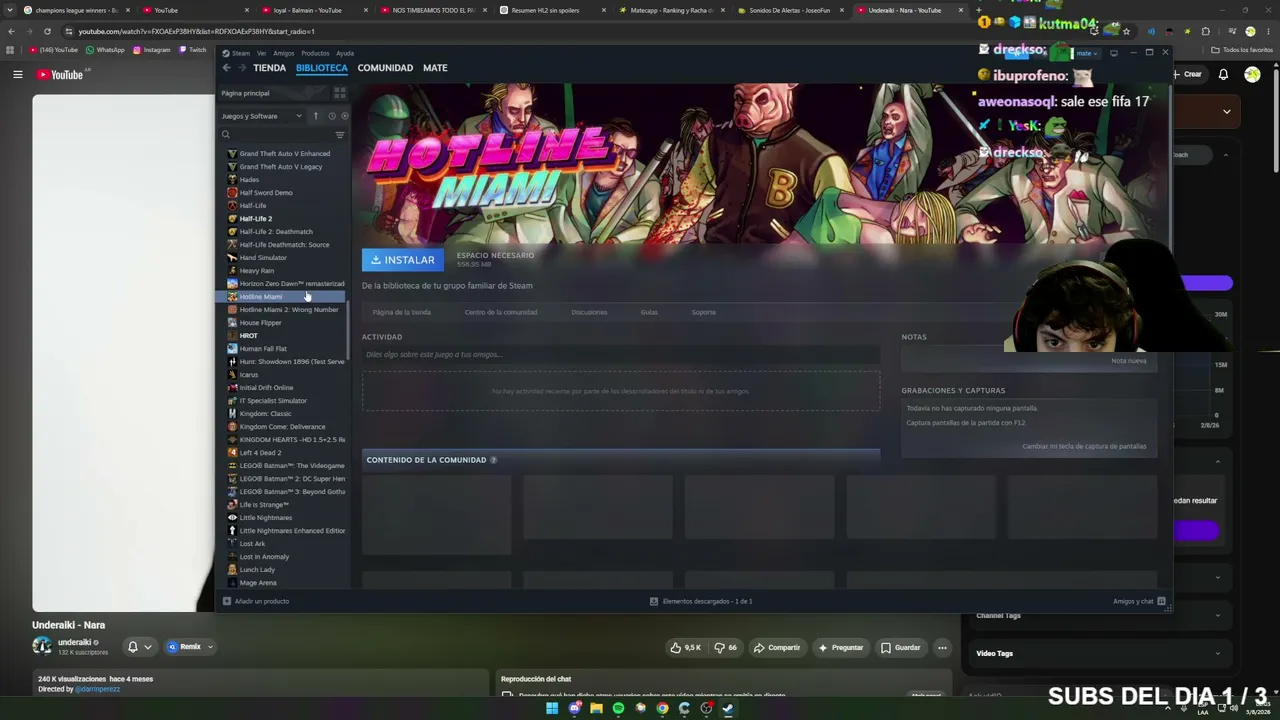This screenshot has width=1280, height=720.
Task: Switch to the toyal - Balmain browser tab
Action: click(x=315, y=10)
